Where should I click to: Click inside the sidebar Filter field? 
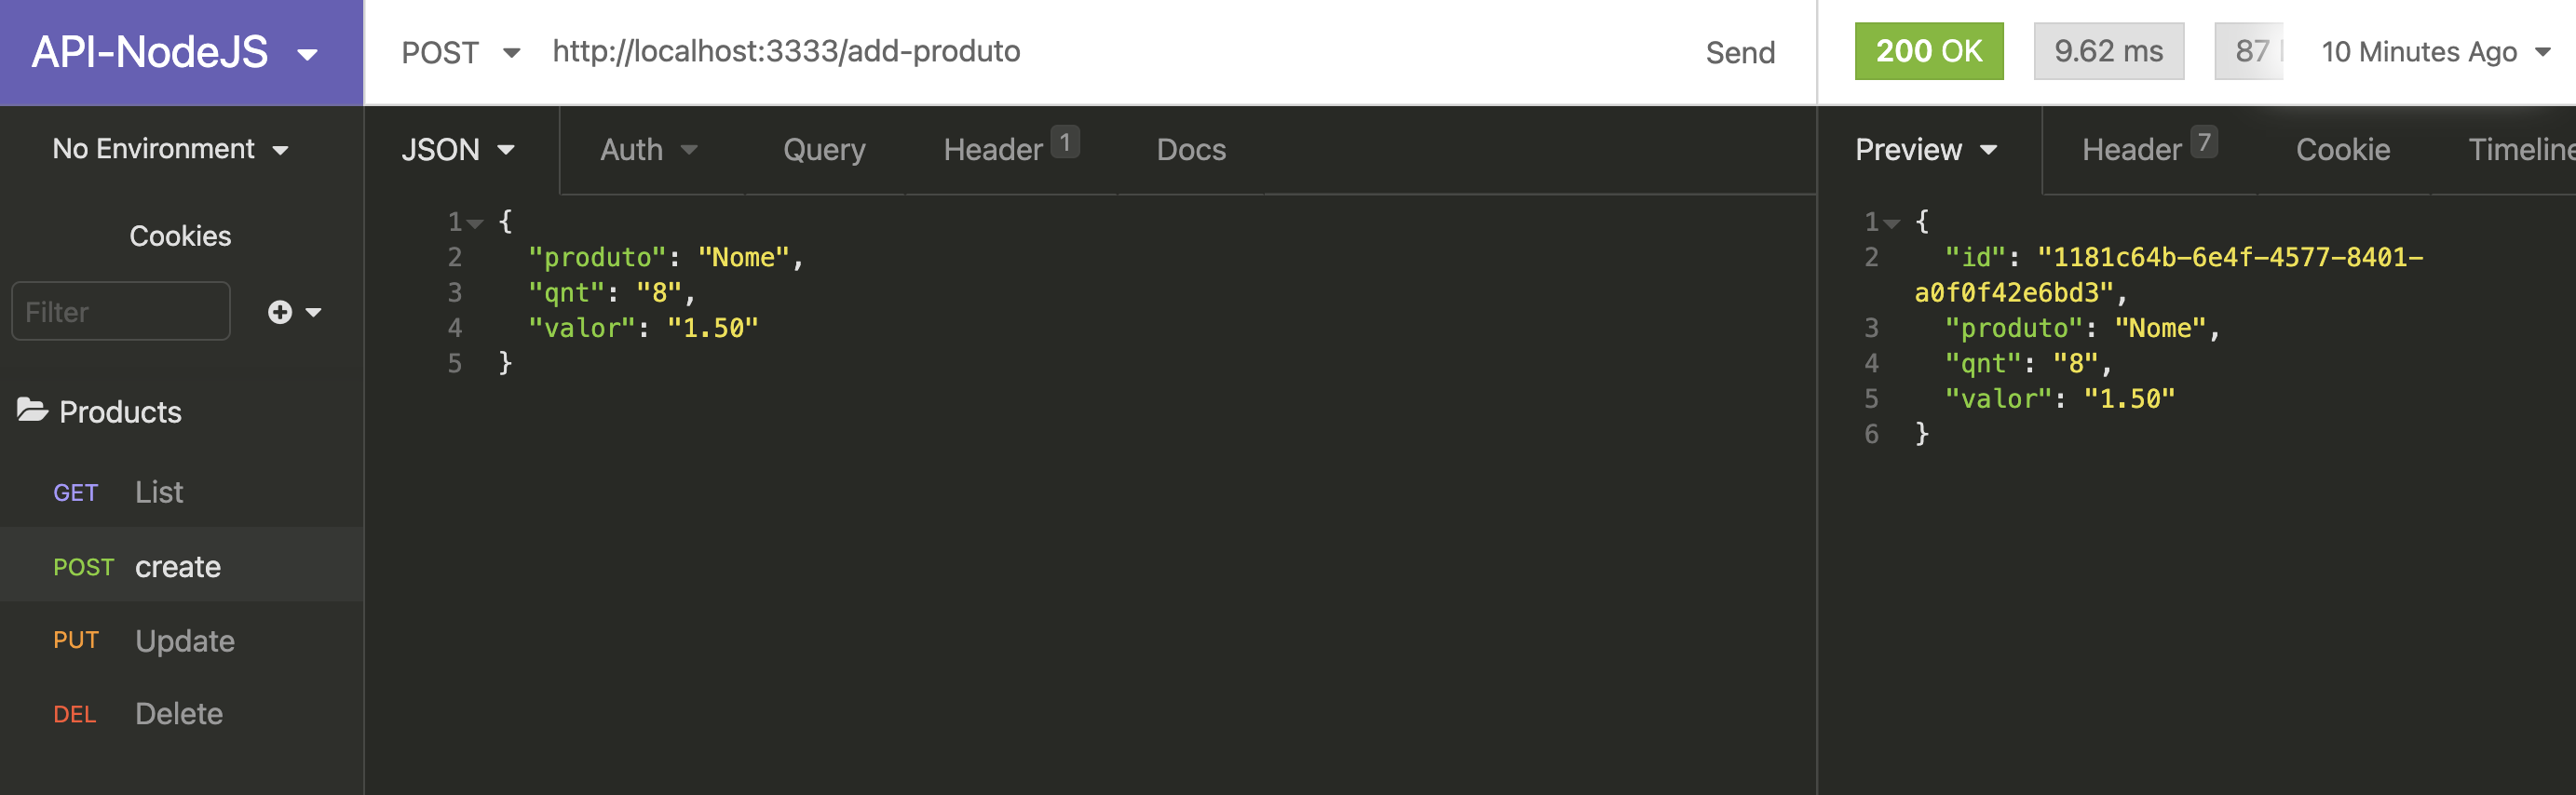[x=120, y=311]
